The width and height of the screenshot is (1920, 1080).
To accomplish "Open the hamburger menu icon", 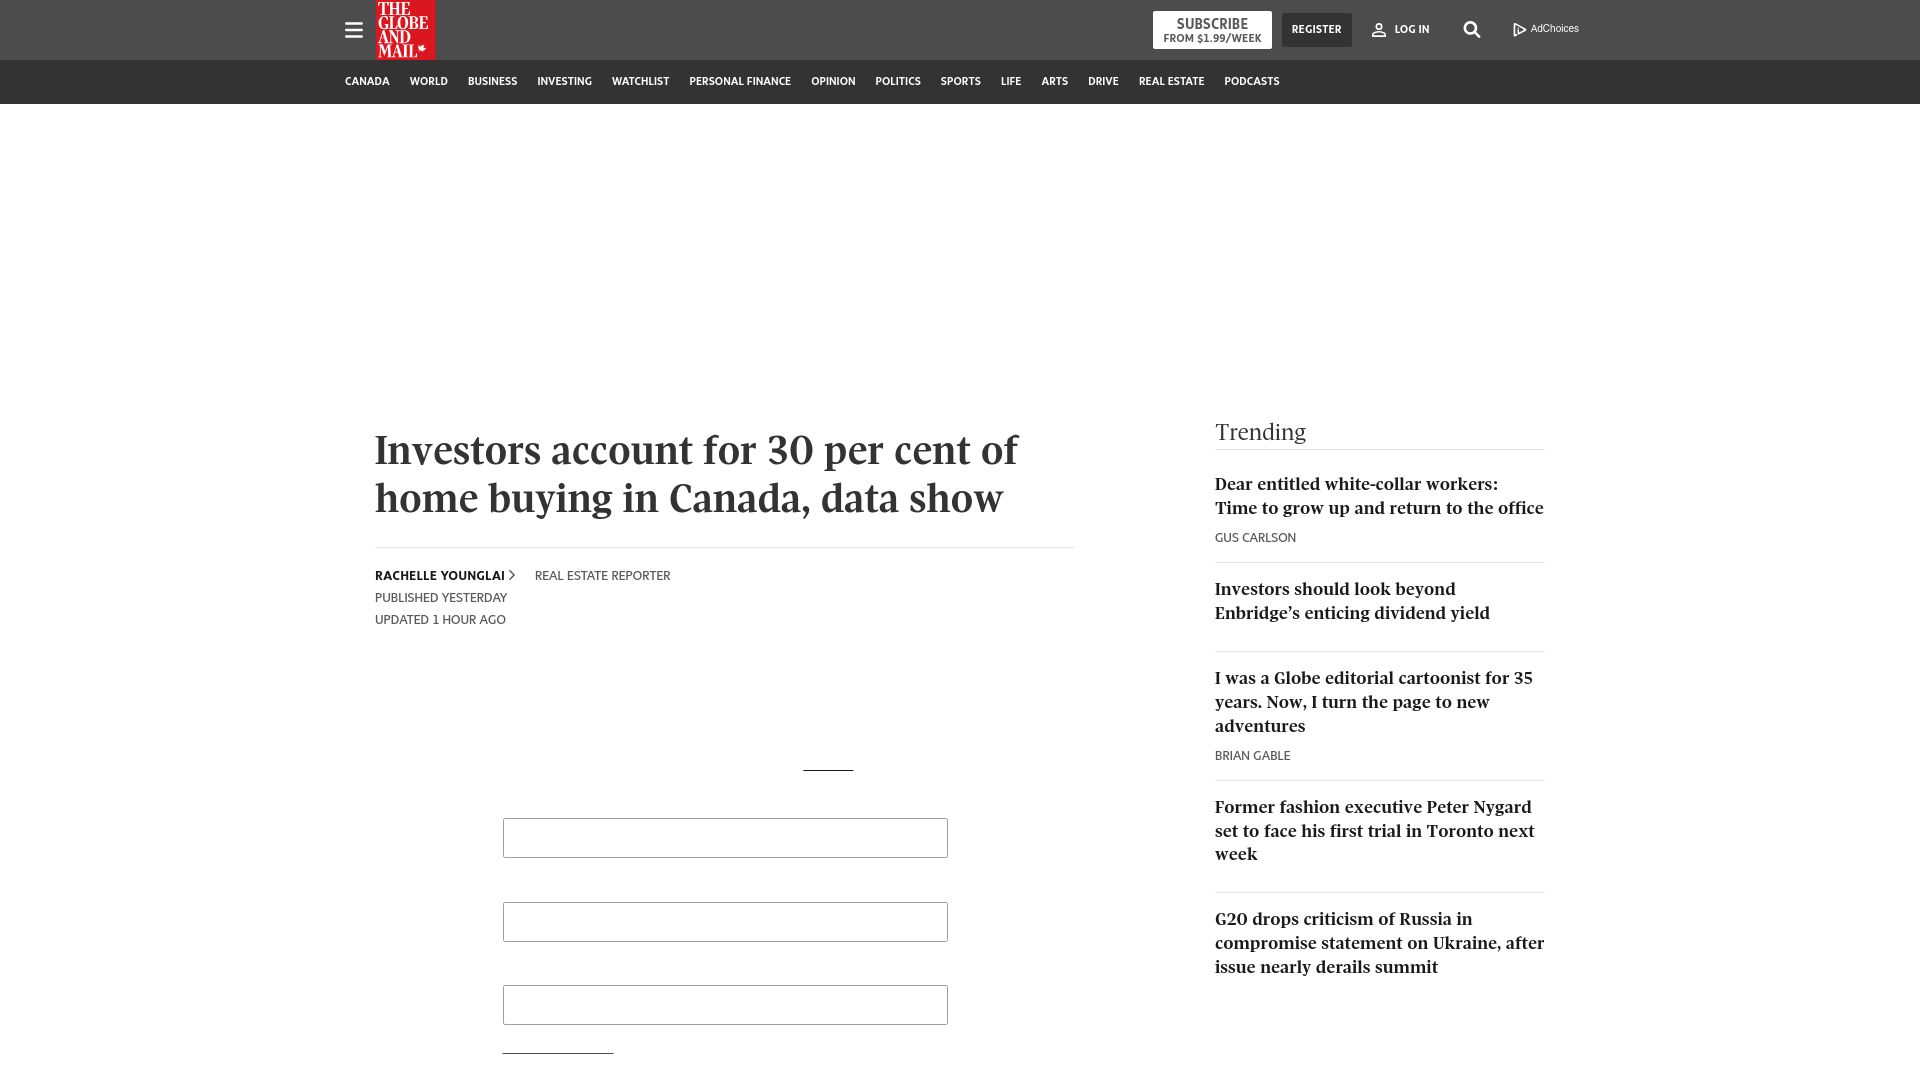I will [354, 30].
